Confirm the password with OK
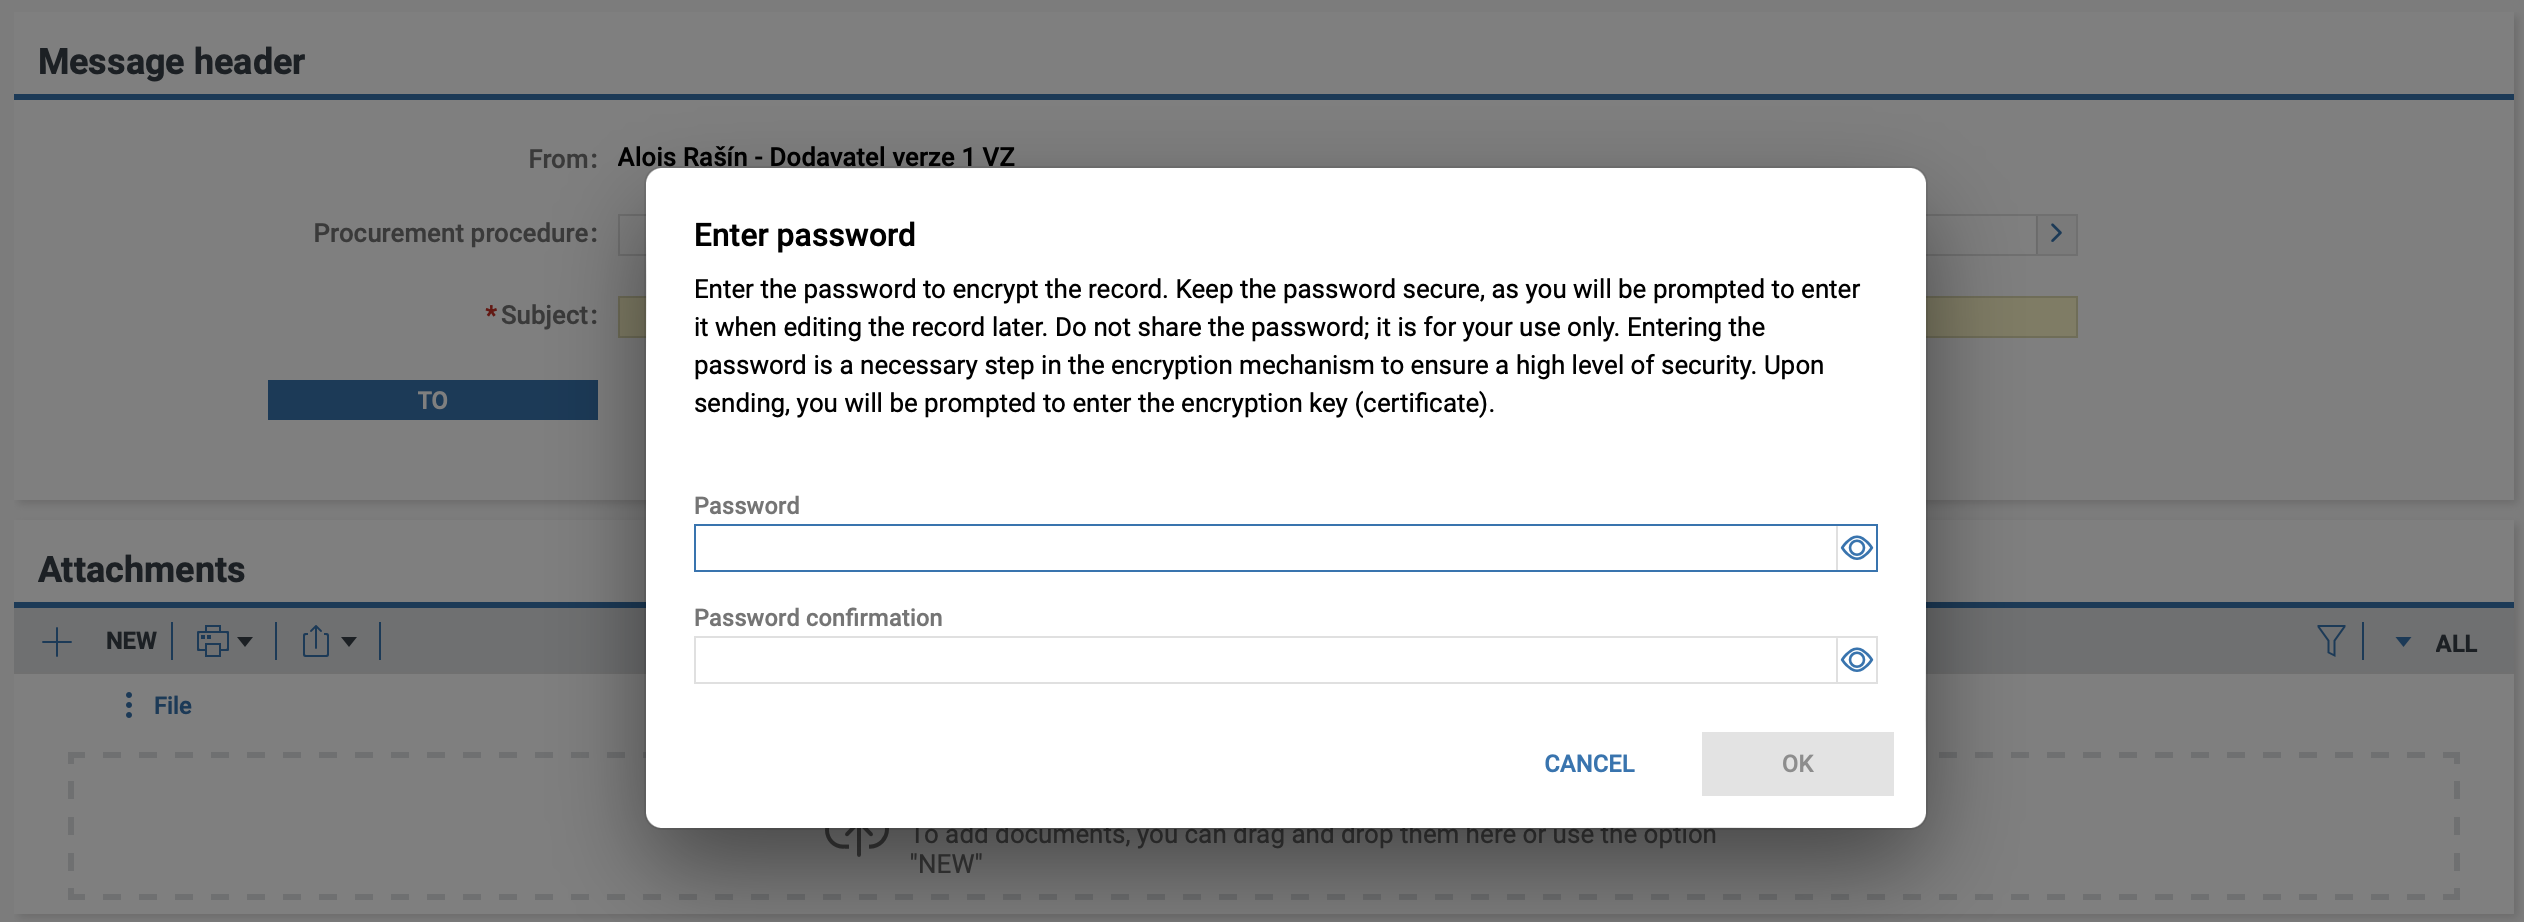2524x922 pixels. (1797, 764)
